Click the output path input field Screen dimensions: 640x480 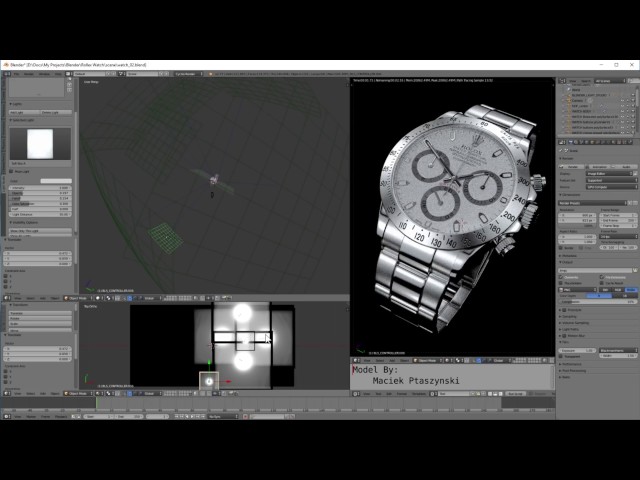[595, 270]
